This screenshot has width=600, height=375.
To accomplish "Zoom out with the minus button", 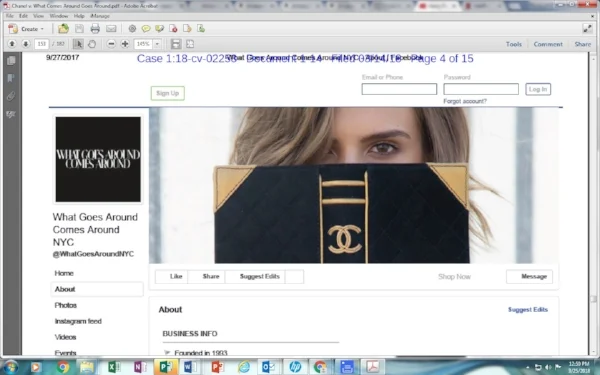I will pos(111,44).
